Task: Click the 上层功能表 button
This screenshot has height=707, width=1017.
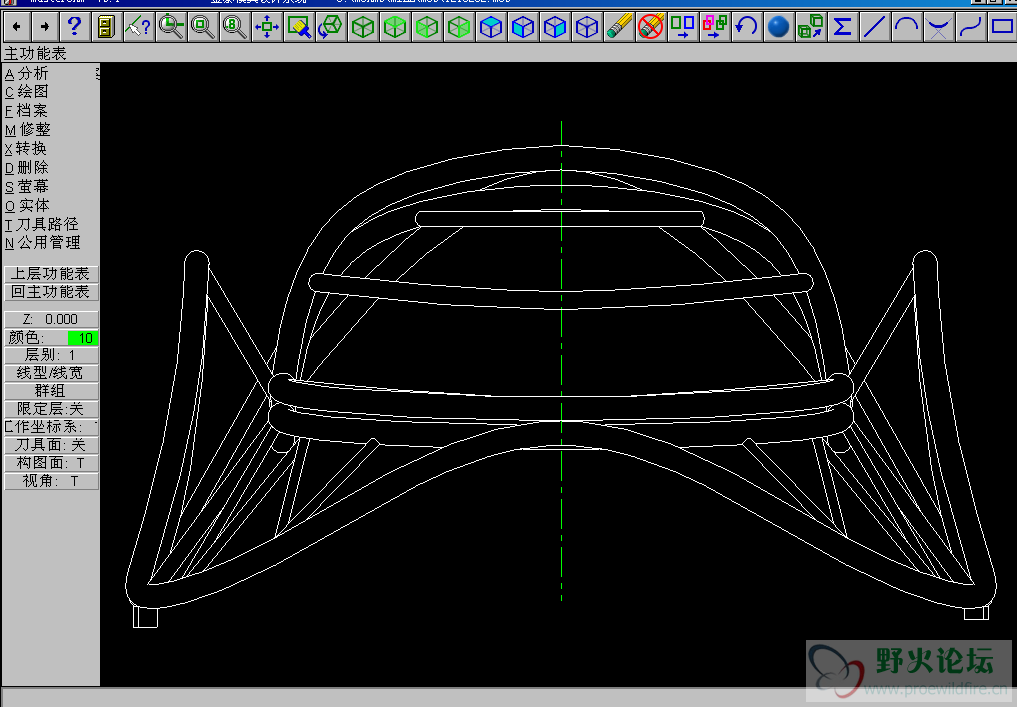Action: (51, 274)
